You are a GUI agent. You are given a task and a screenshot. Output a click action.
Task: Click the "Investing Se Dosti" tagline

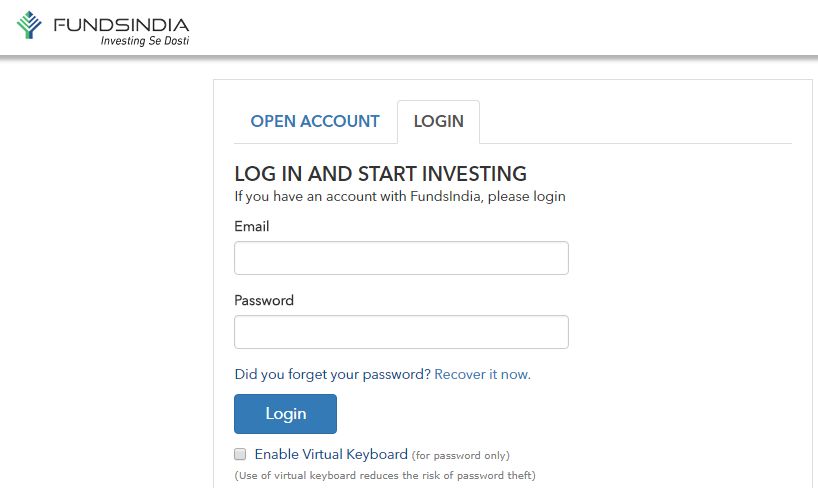(x=145, y=41)
